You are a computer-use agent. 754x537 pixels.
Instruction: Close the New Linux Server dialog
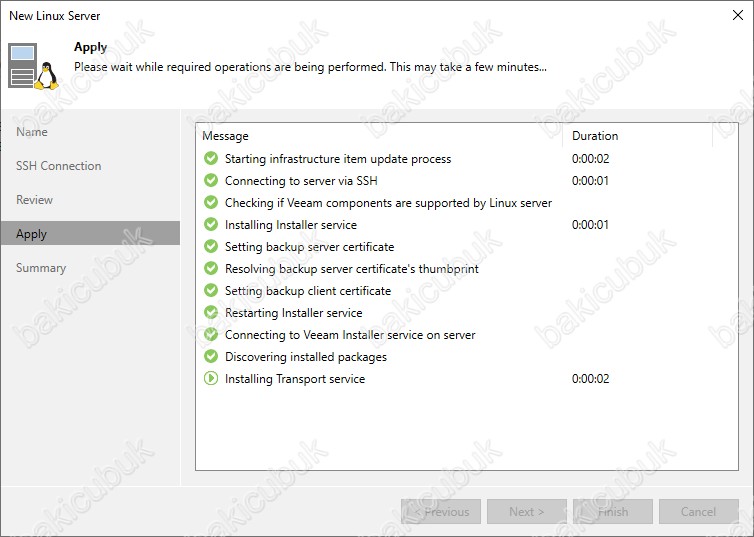738,15
